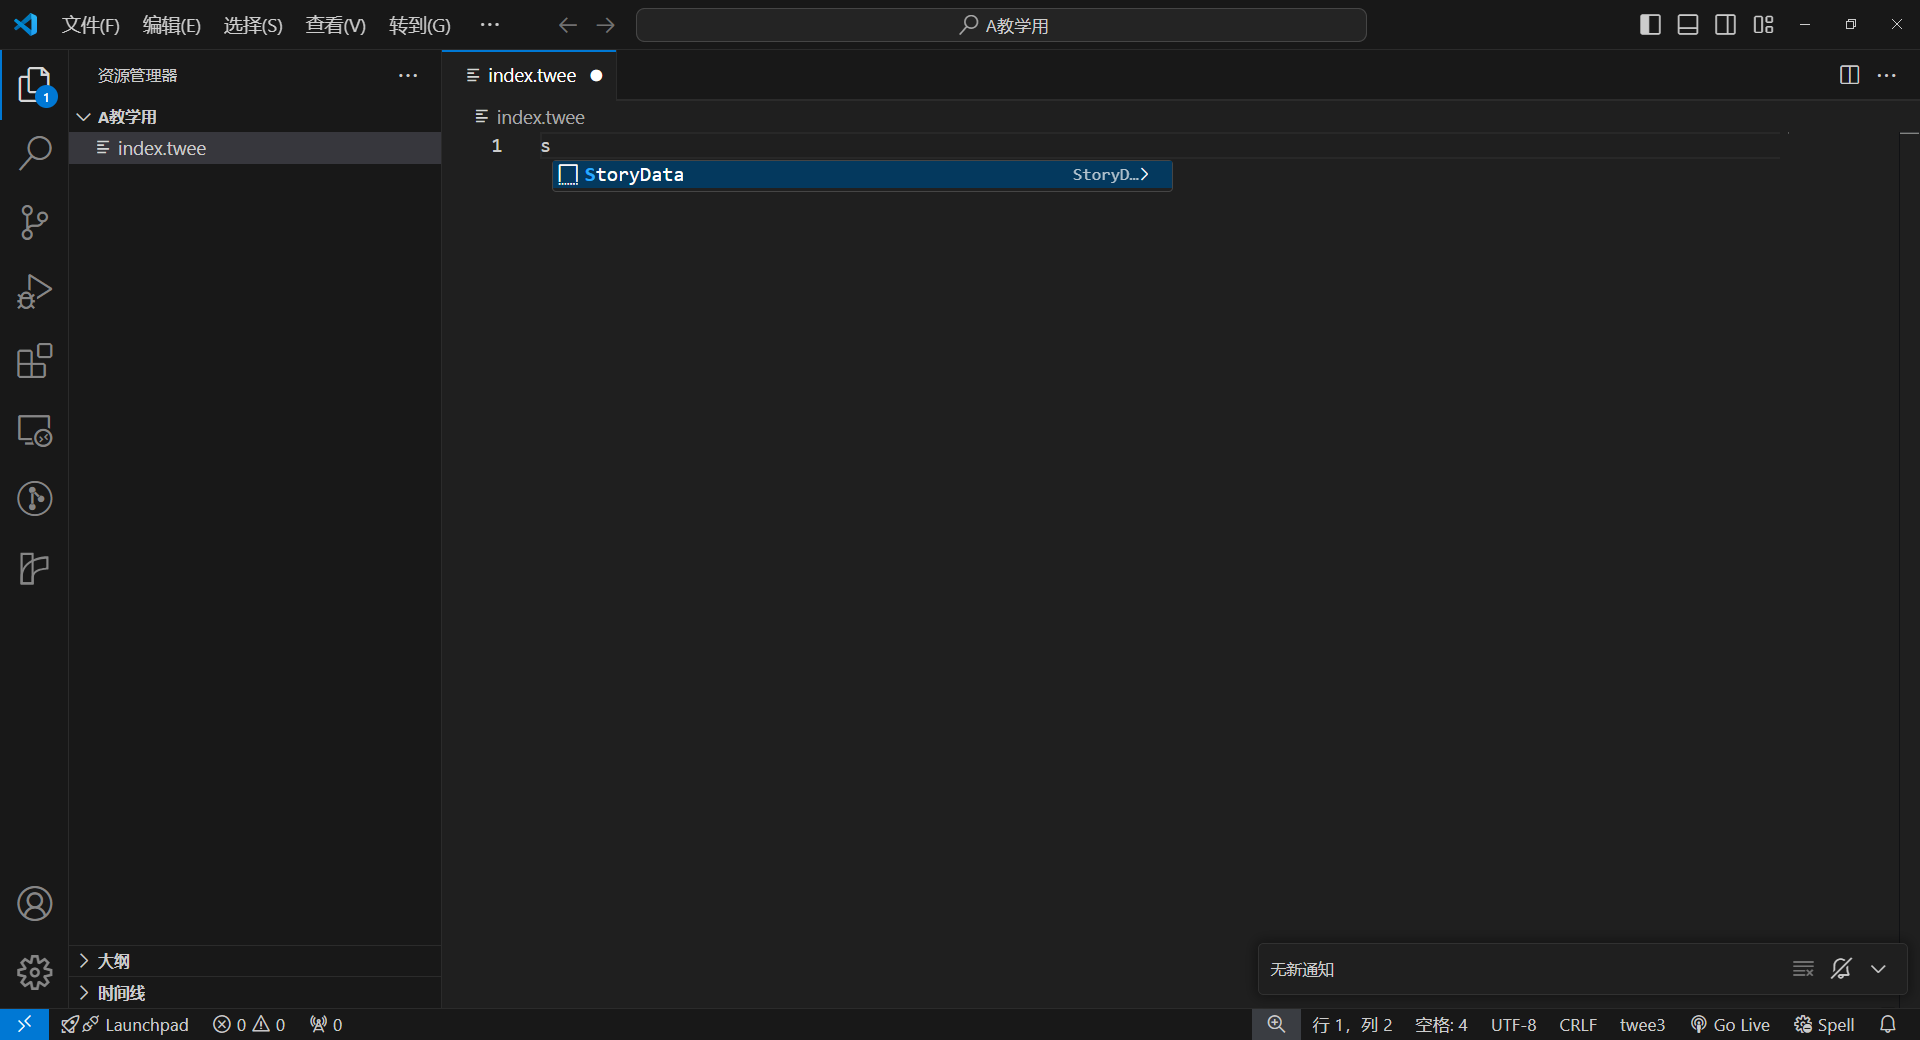The height and width of the screenshot is (1040, 1920).
Task: Open notifications bell
Action: (1888, 1024)
